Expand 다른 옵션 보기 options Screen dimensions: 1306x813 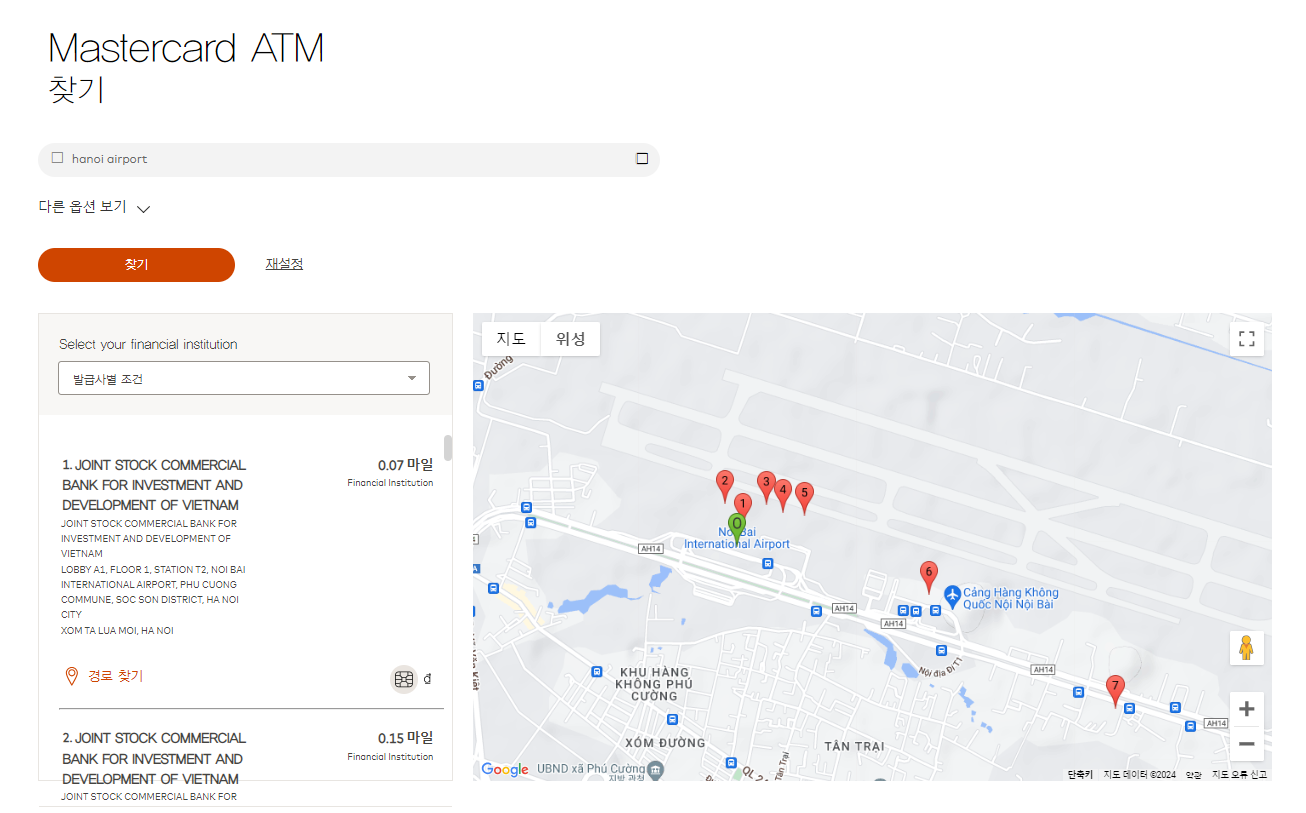point(94,208)
